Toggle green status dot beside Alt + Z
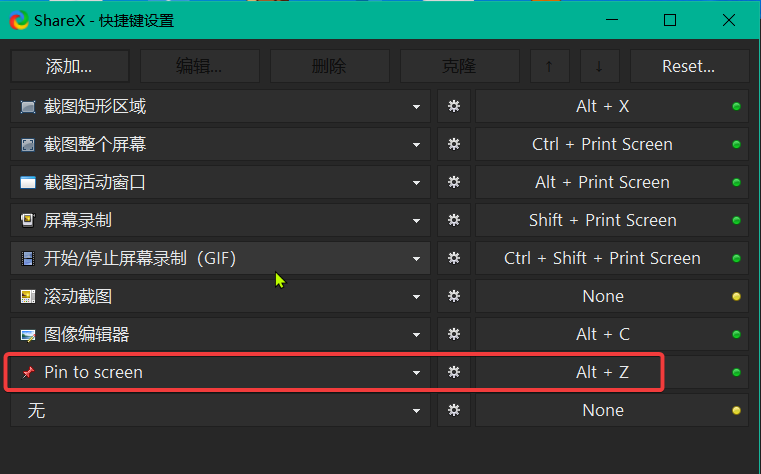 pyautogui.click(x=736, y=372)
